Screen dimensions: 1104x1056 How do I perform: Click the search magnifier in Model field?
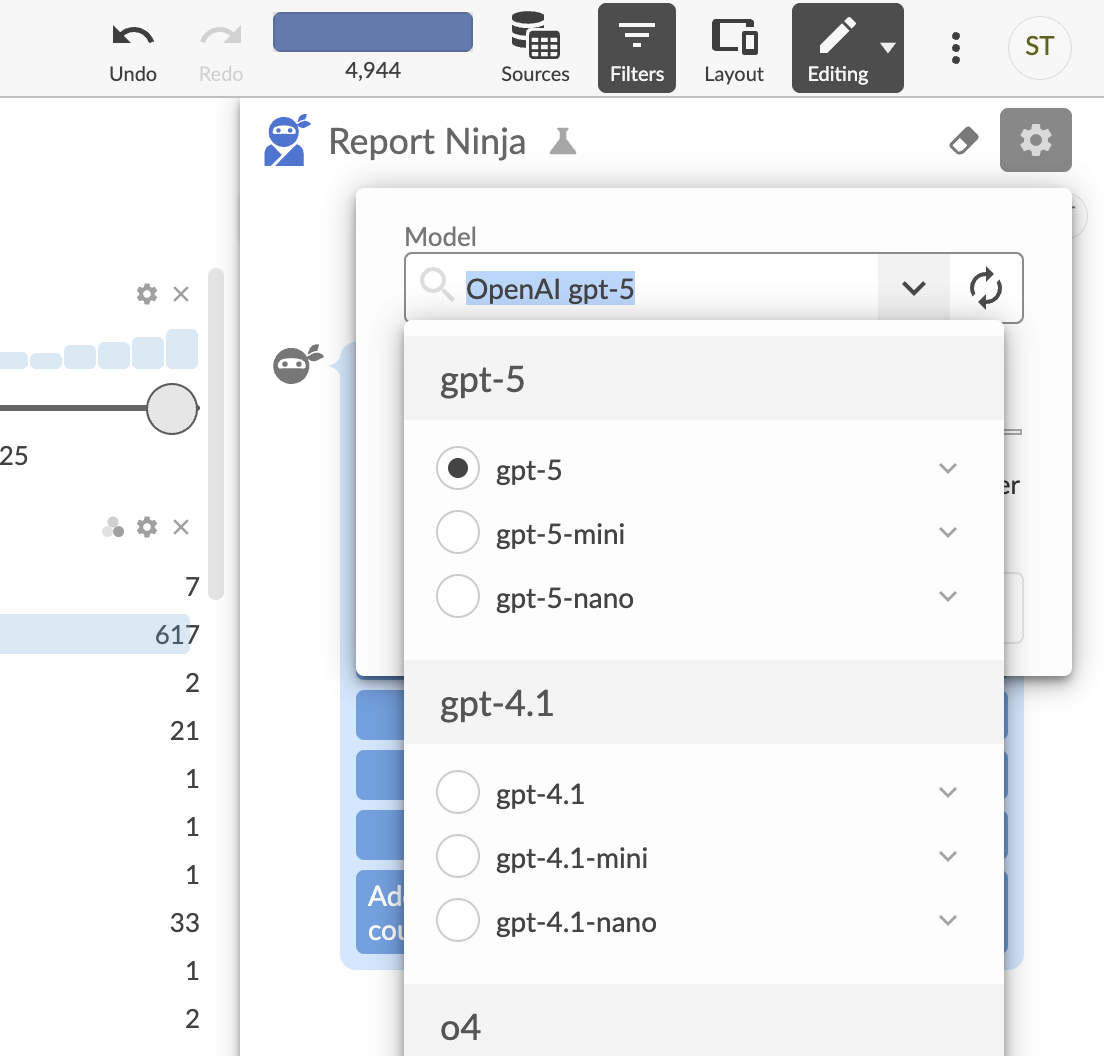click(x=437, y=285)
